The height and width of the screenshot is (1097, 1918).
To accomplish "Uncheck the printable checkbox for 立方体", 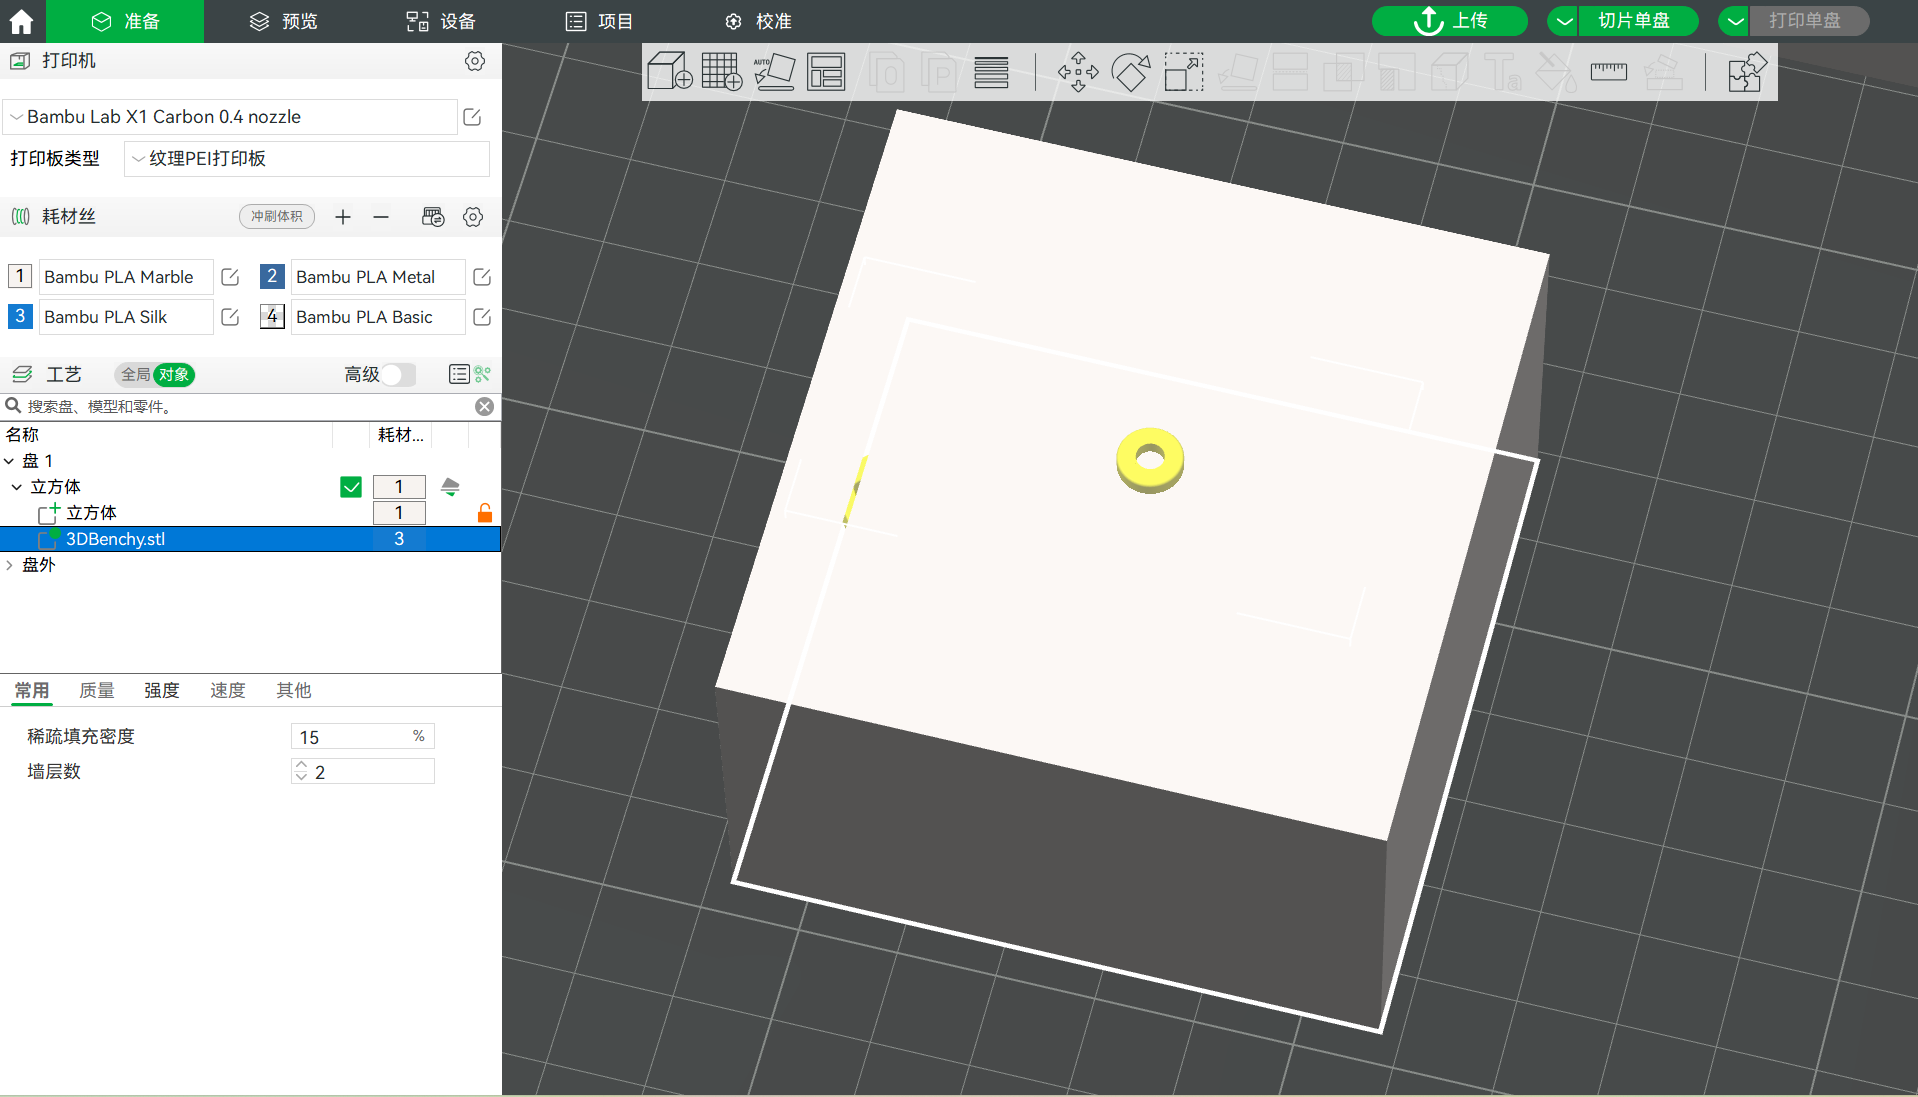I will (351, 487).
